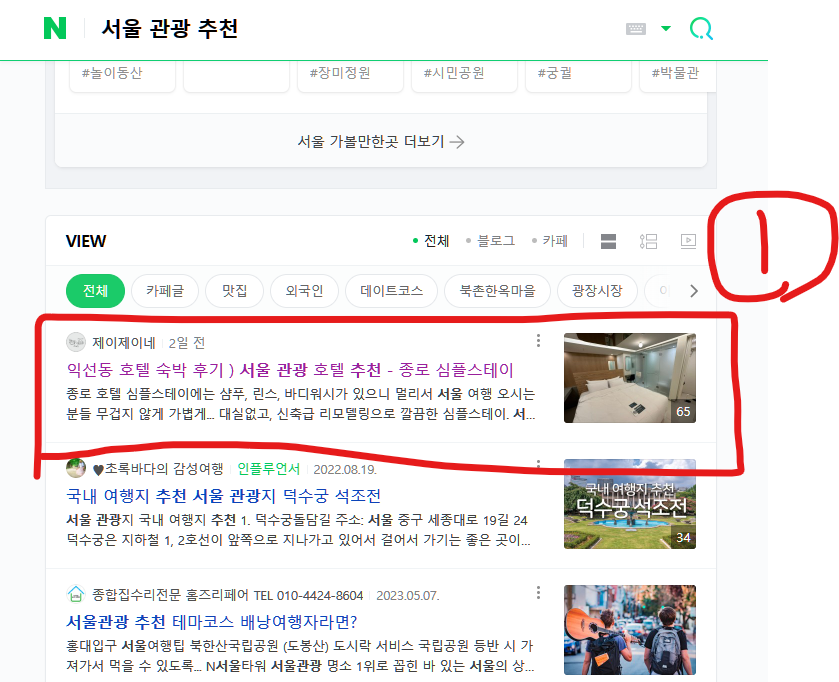Select the #박물관 tag
839x682 pixels.
pos(678,74)
